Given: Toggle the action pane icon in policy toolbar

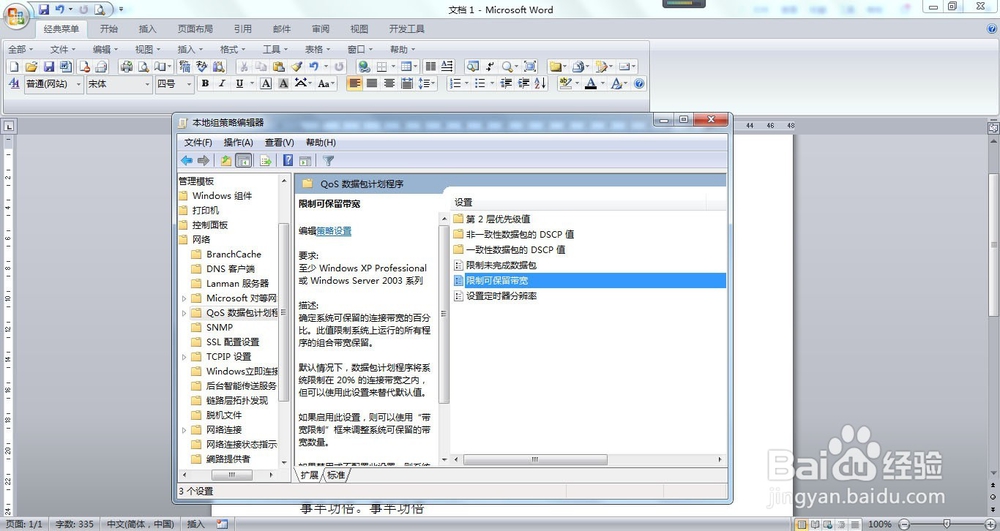Looking at the screenshot, I should pos(305,161).
